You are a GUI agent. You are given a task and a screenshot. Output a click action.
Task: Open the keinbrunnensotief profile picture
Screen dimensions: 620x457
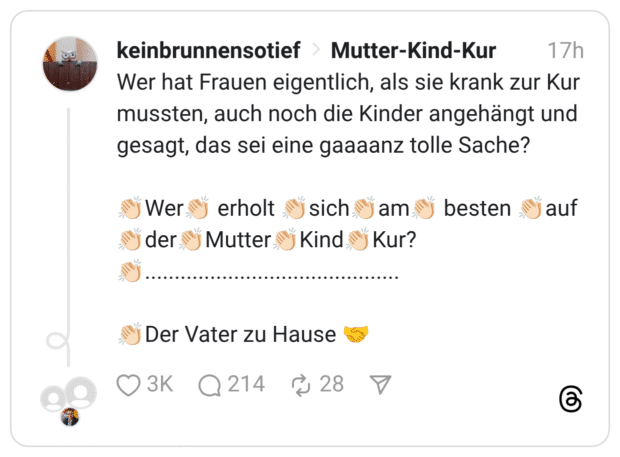70,65
